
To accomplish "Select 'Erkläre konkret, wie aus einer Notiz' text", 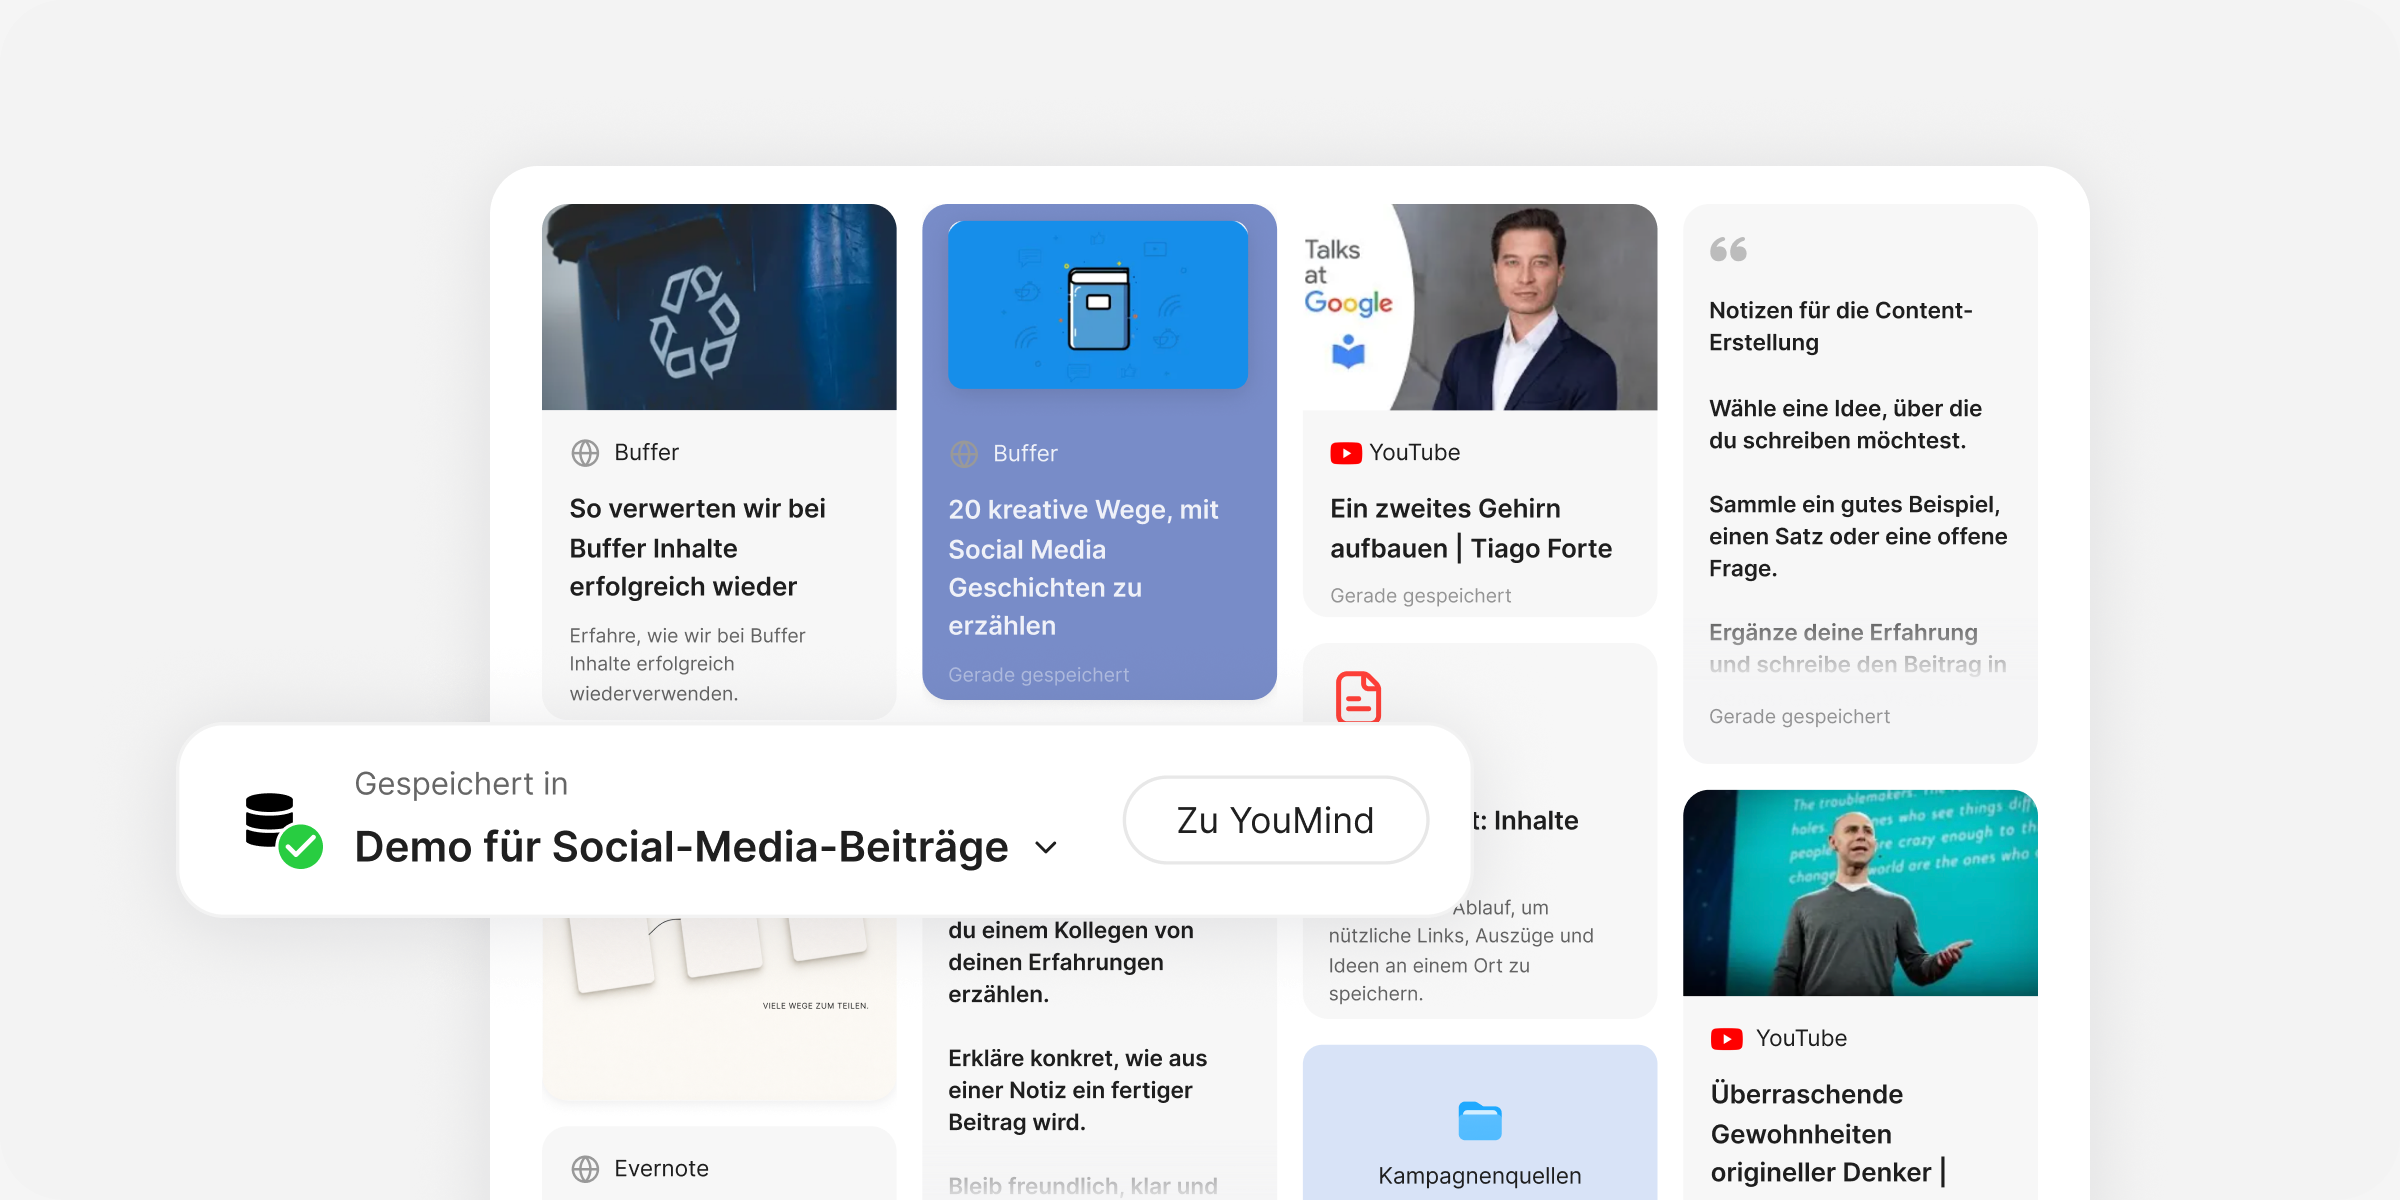I will pos(1077,1090).
